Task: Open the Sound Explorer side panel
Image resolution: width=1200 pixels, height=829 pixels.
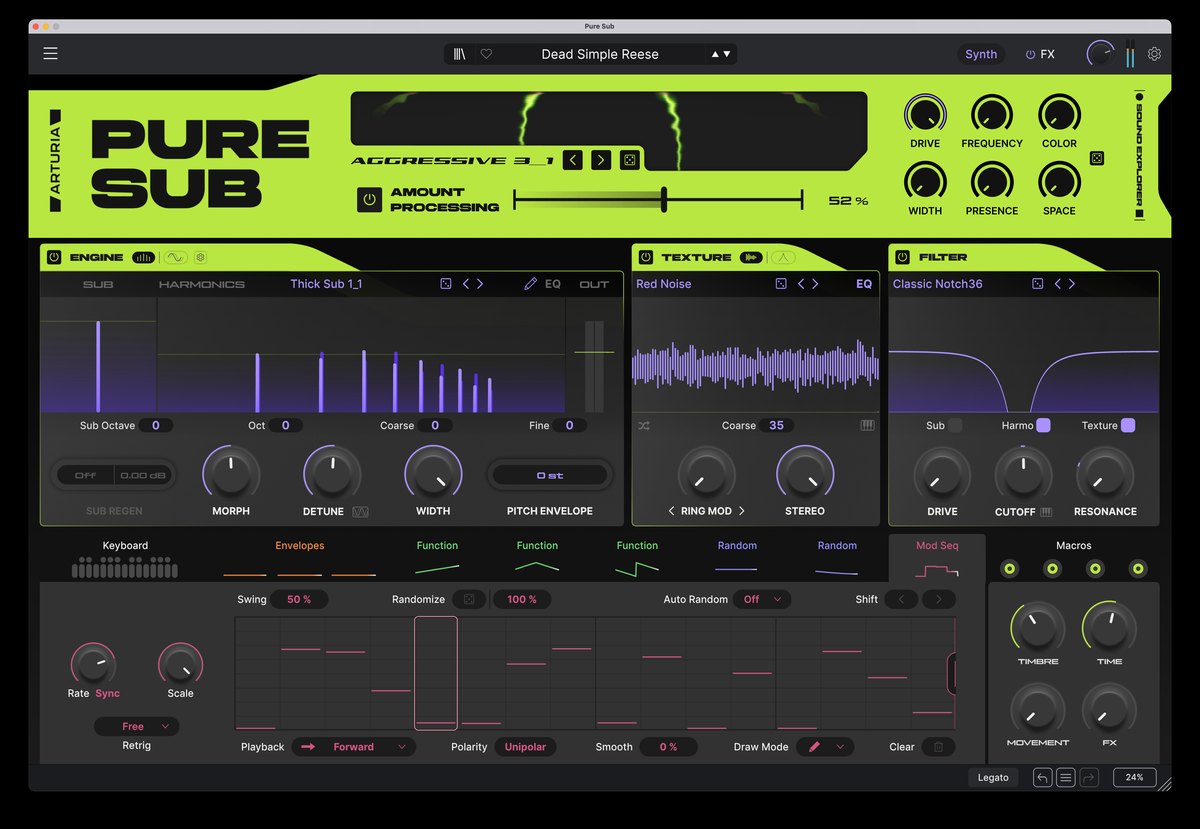Action: pos(1138,157)
